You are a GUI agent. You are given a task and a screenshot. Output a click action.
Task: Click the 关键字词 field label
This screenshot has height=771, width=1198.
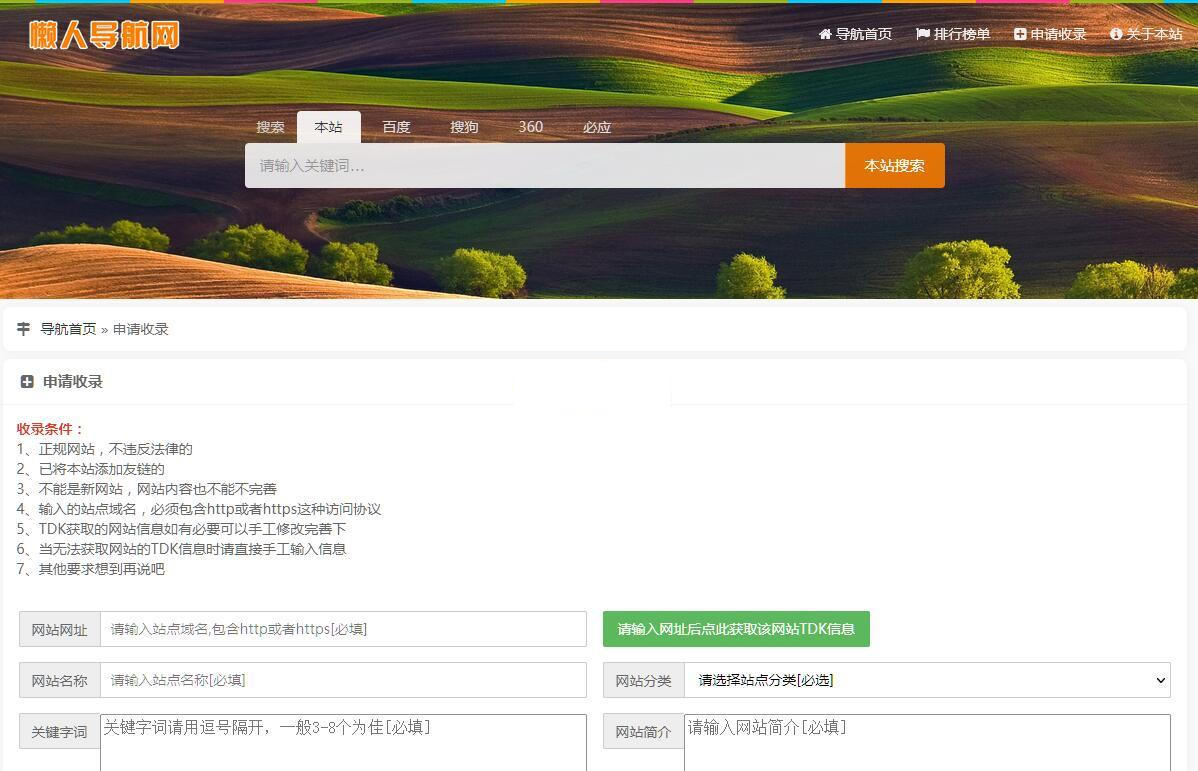(x=60, y=732)
